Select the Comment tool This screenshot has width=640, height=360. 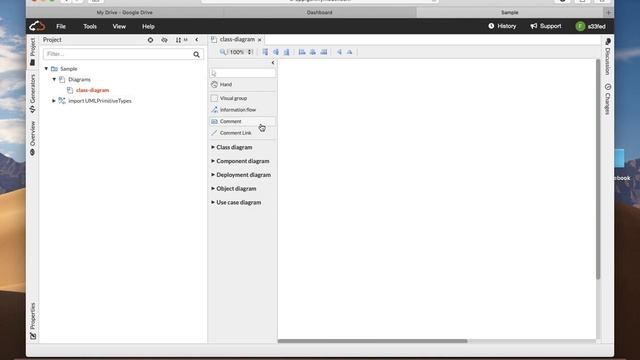242,121
